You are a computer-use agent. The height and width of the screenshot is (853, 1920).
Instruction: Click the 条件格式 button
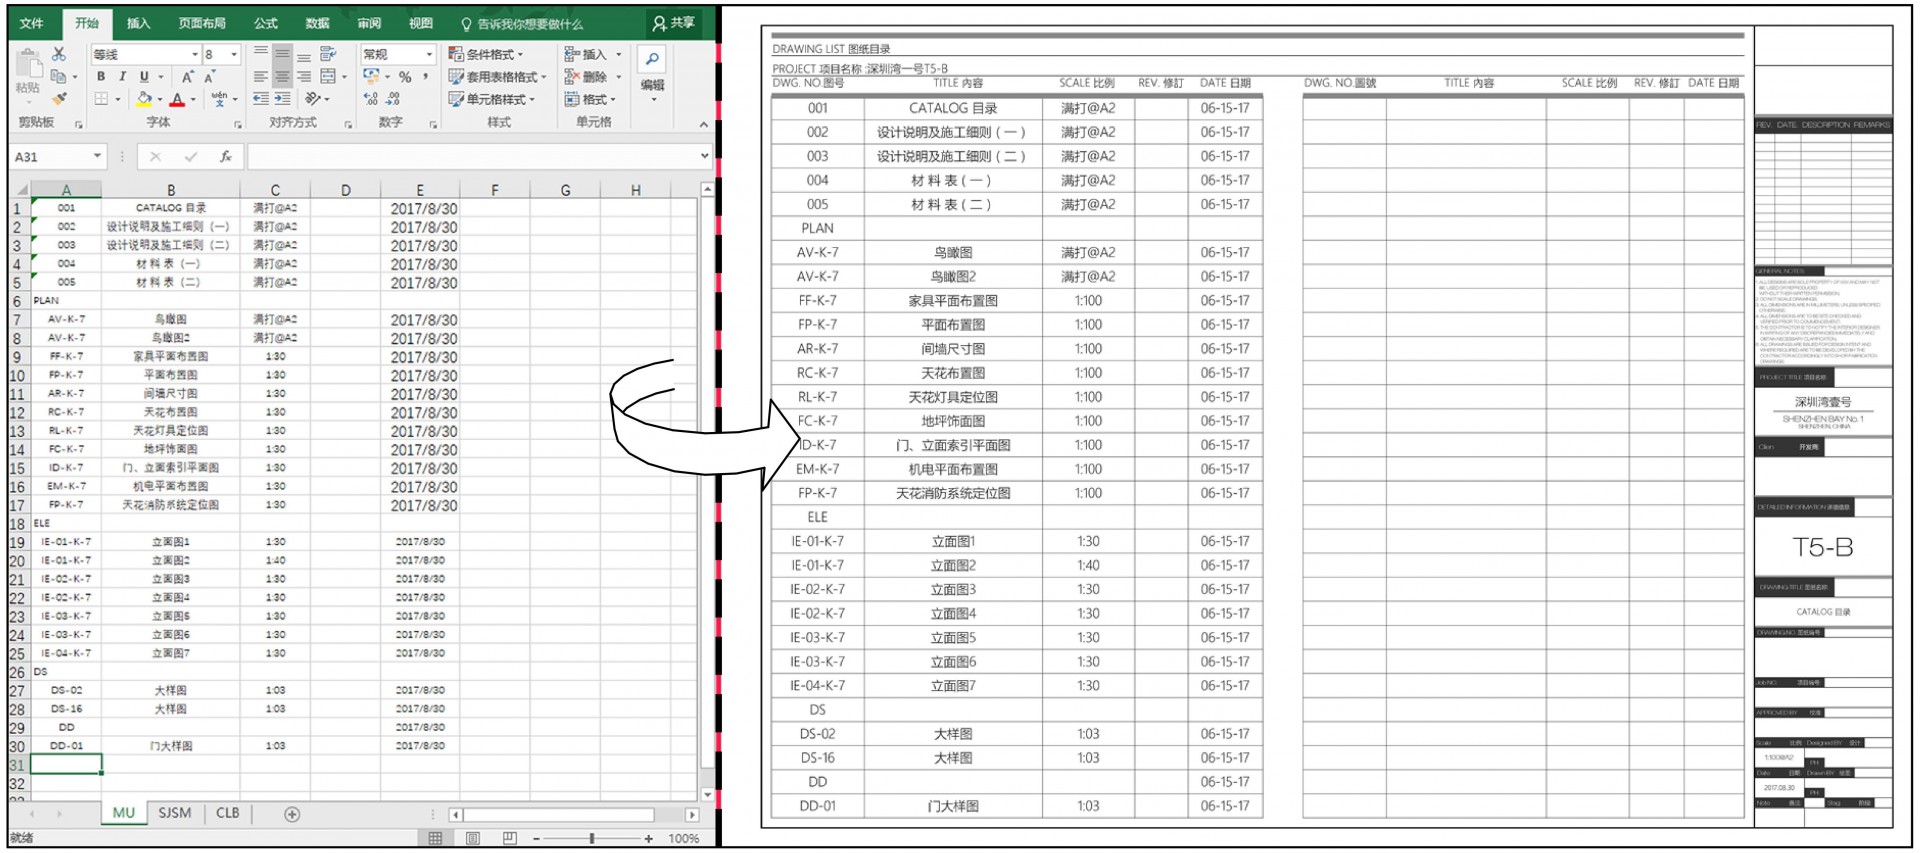click(486, 54)
